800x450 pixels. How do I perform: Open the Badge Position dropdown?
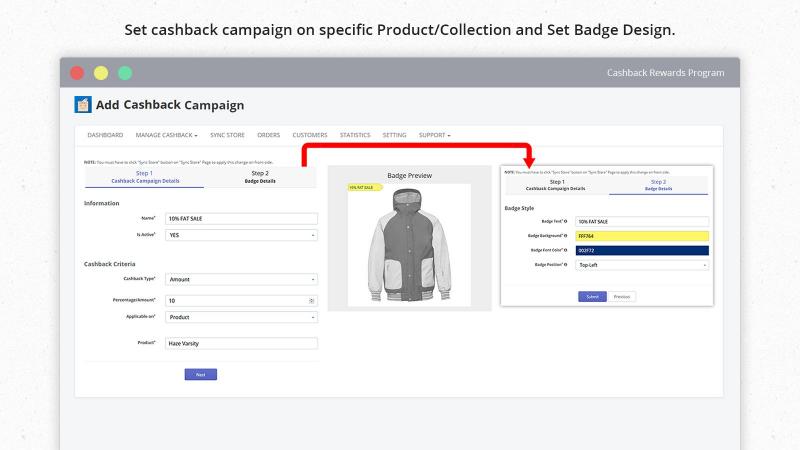coord(642,265)
